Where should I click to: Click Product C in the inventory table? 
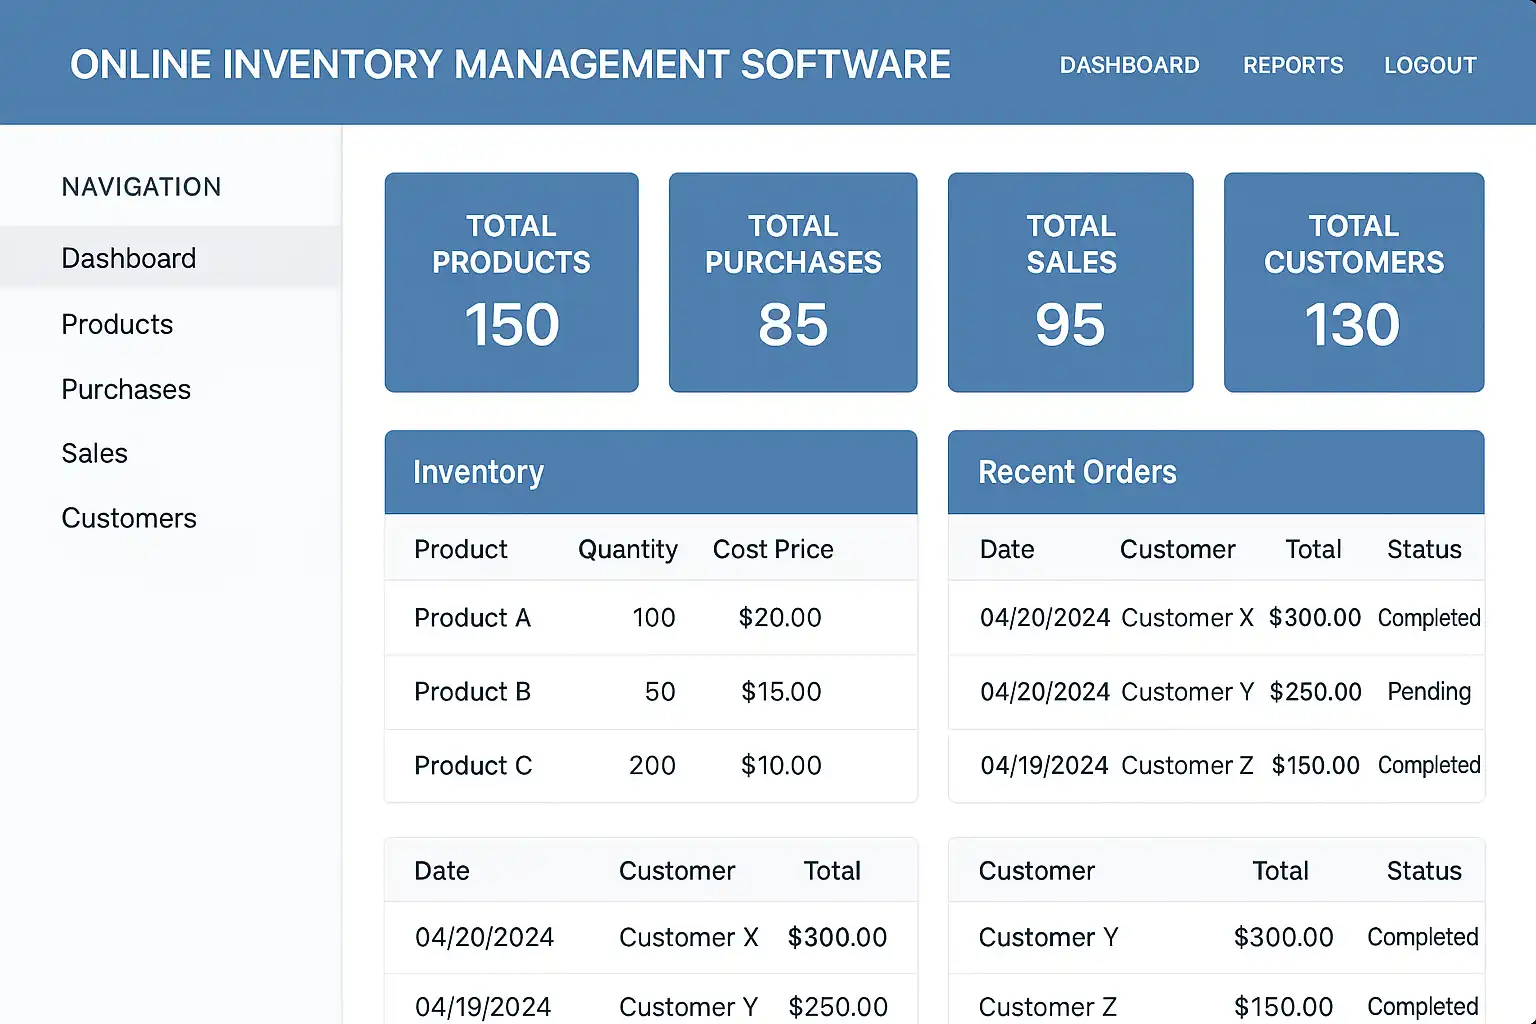[x=473, y=766]
